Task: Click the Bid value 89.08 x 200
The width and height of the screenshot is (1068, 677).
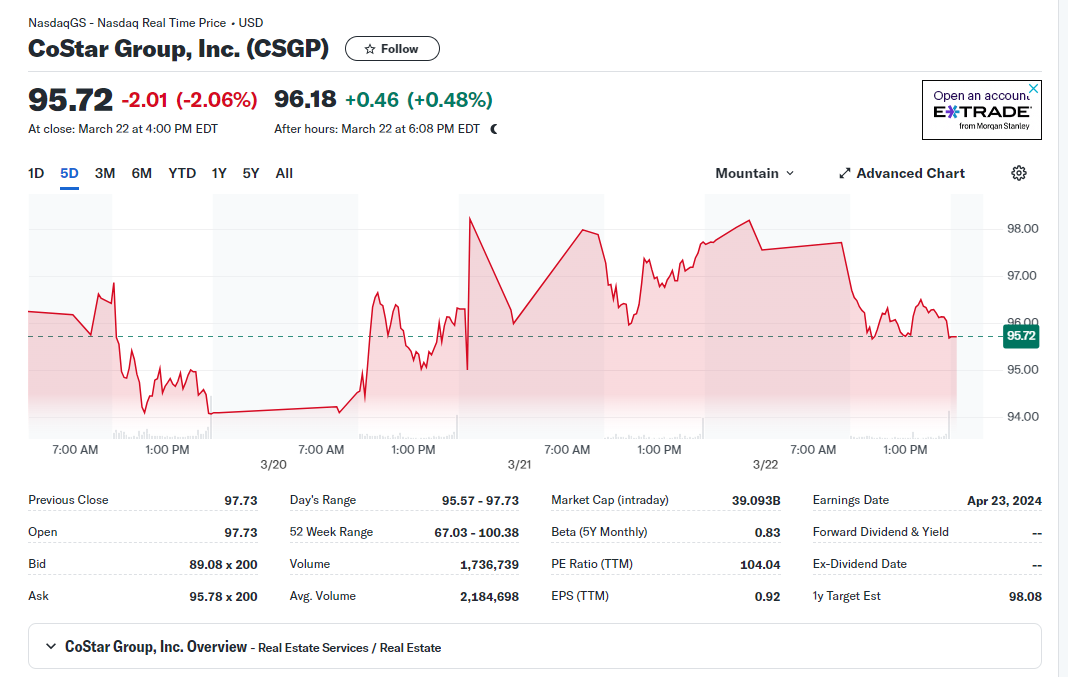Action: coord(223,565)
